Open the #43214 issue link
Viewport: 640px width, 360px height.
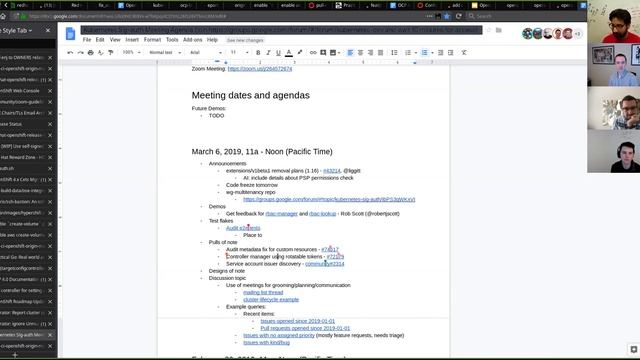(331, 171)
